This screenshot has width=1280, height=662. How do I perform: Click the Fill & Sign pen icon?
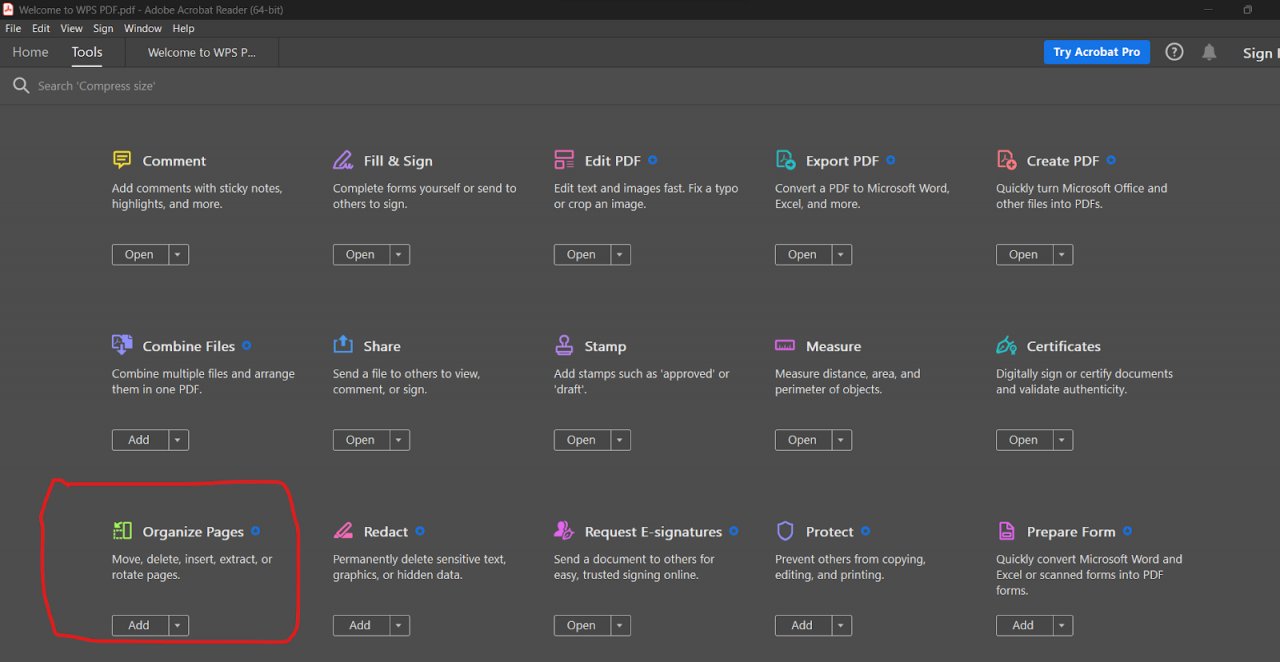point(343,159)
